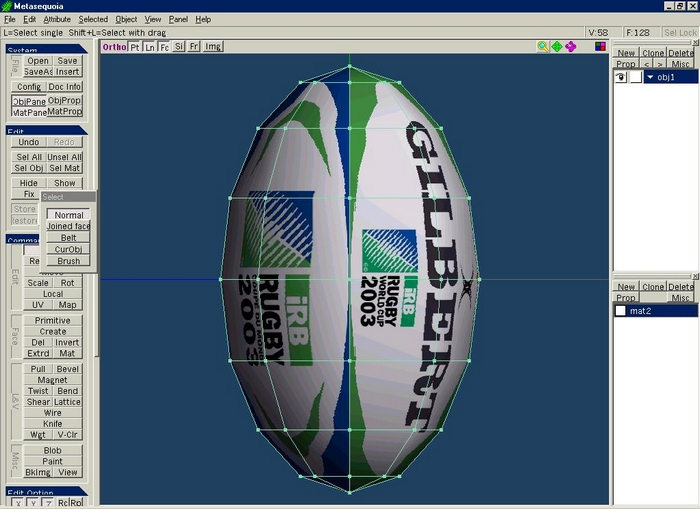The height and width of the screenshot is (509, 700).
Task: Click the green pan view icon
Action: [557, 46]
